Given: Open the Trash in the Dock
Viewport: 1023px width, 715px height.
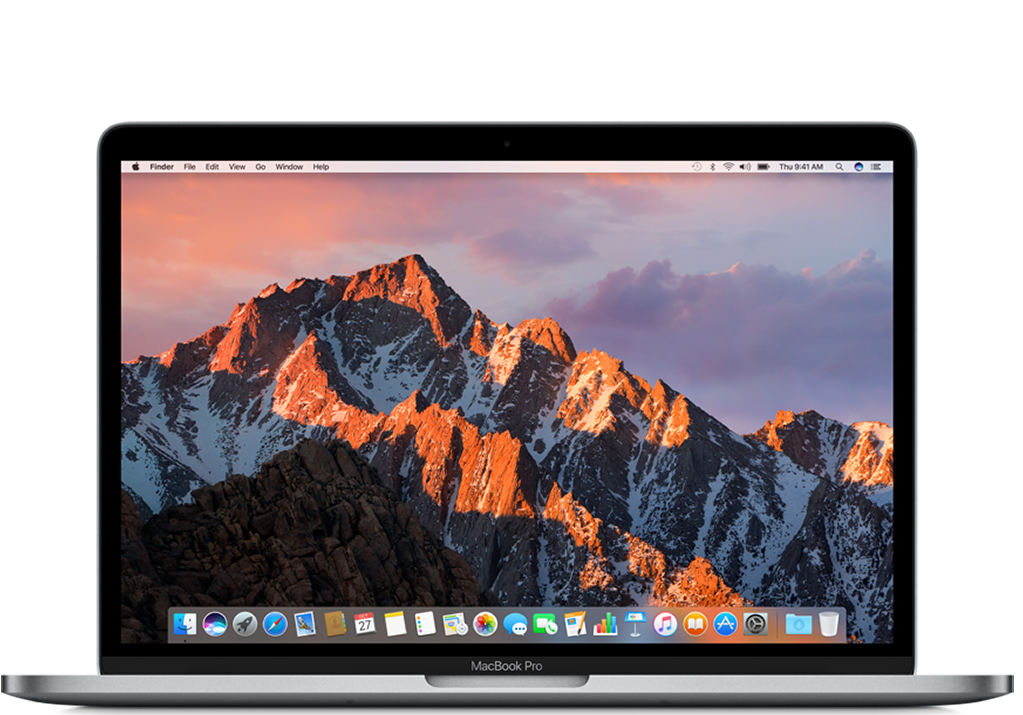Looking at the screenshot, I should click(x=829, y=624).
